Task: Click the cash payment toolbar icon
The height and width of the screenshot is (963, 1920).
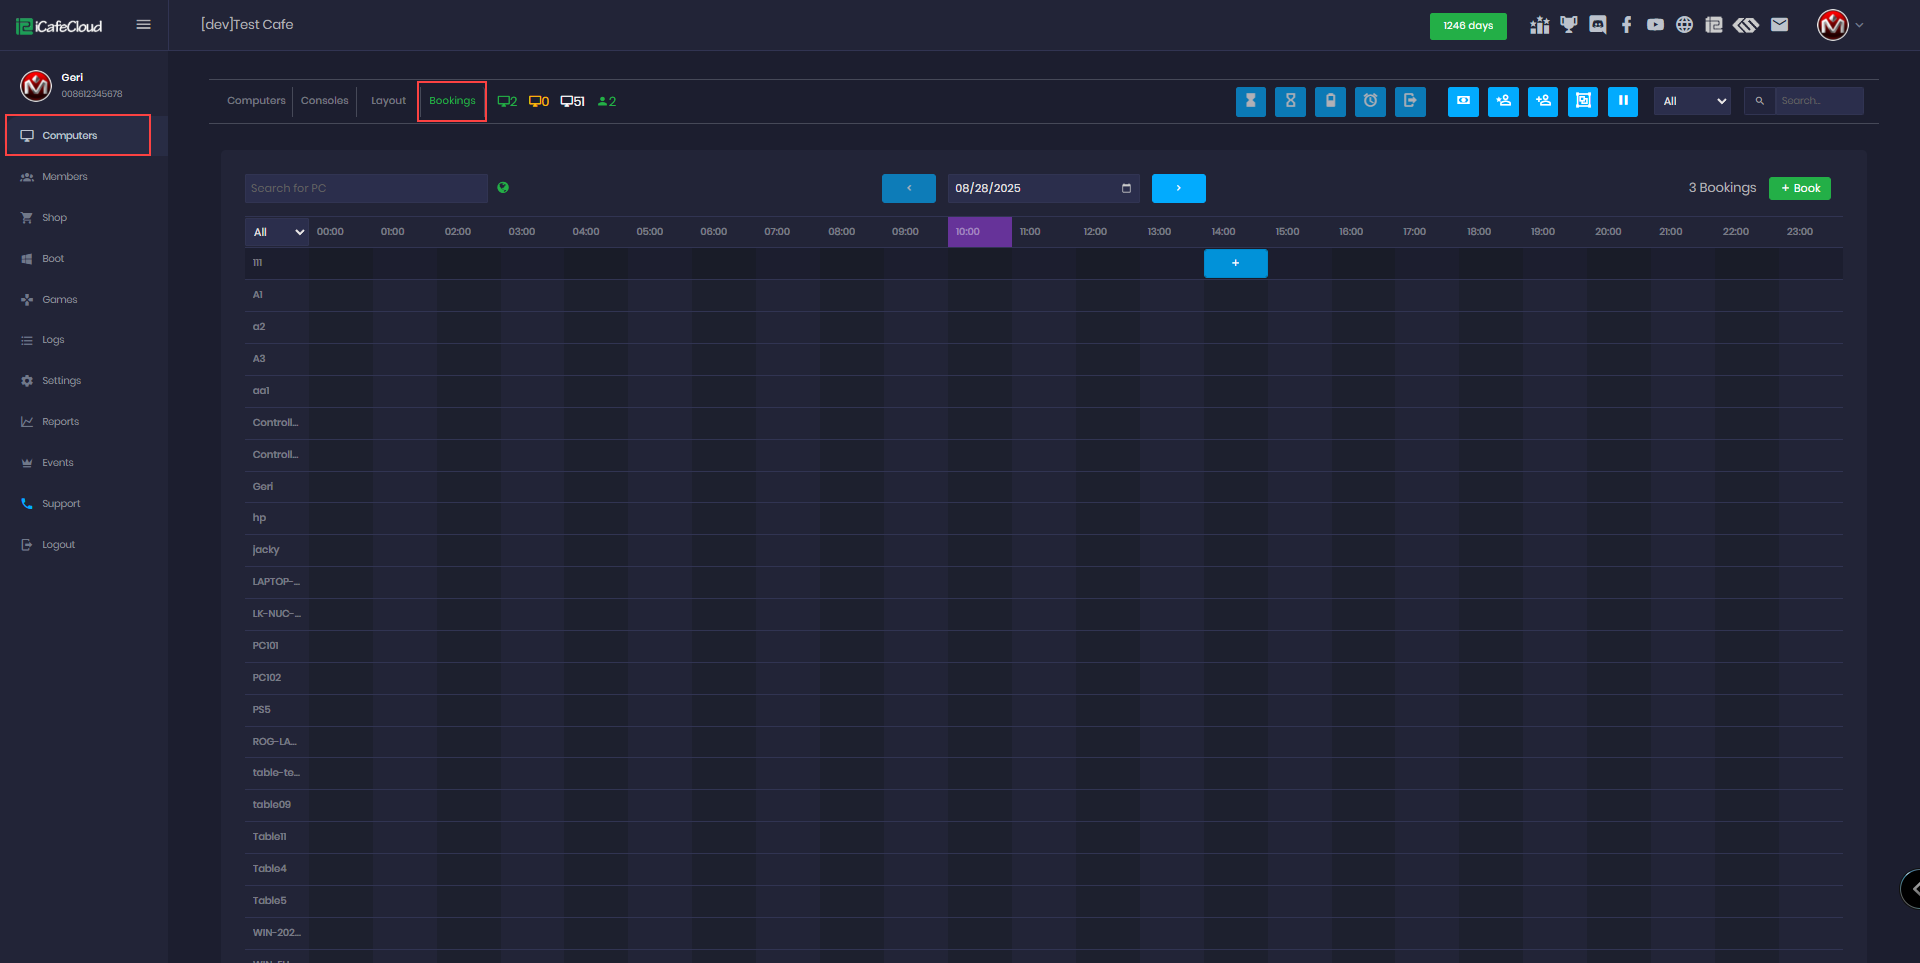Action: (1463, 101)
